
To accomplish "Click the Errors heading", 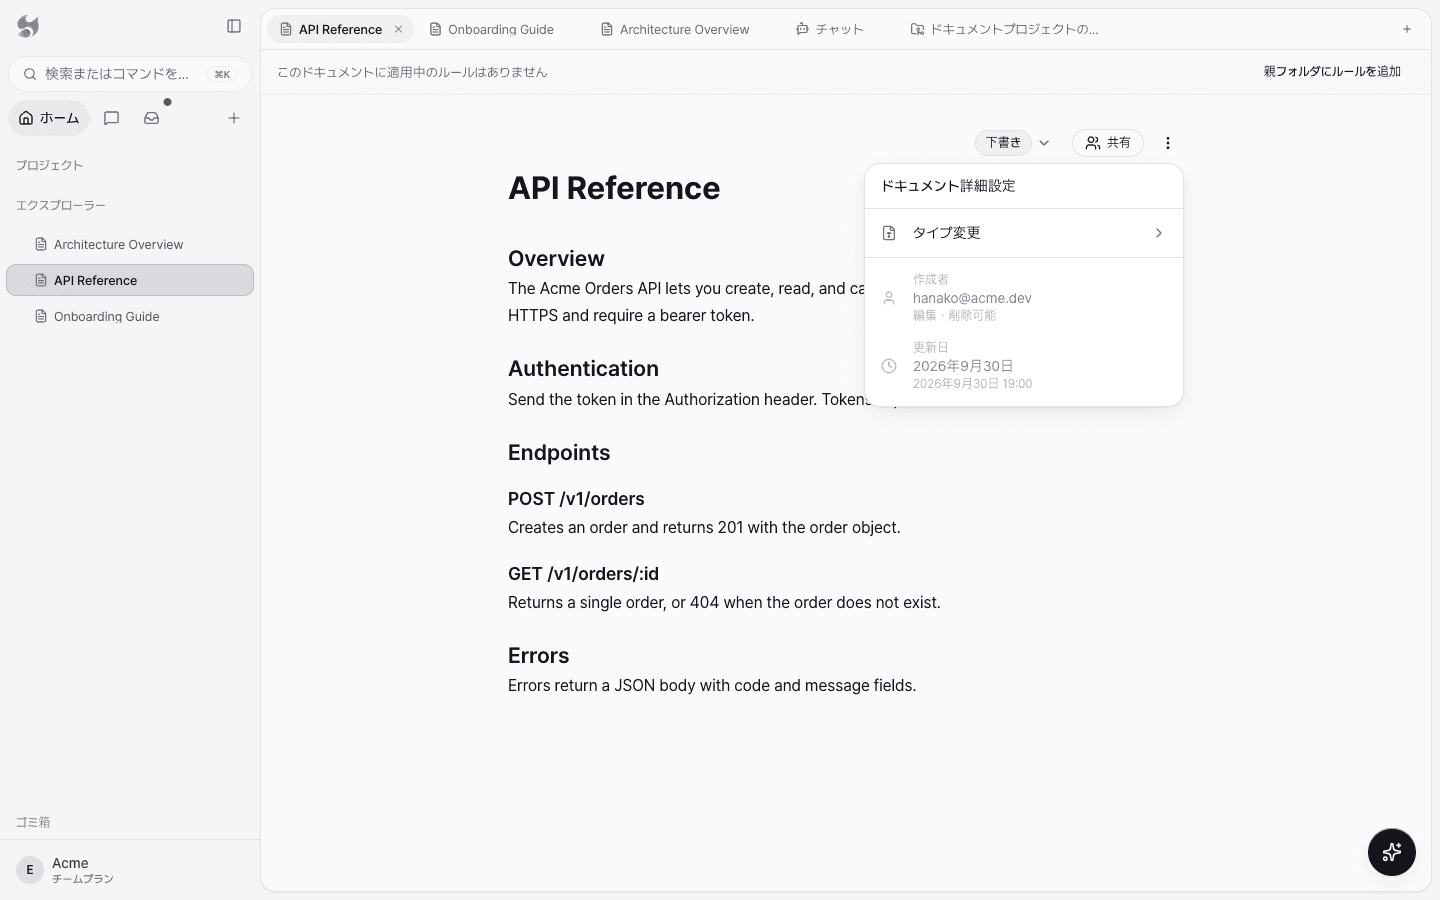I will (538, 655).
